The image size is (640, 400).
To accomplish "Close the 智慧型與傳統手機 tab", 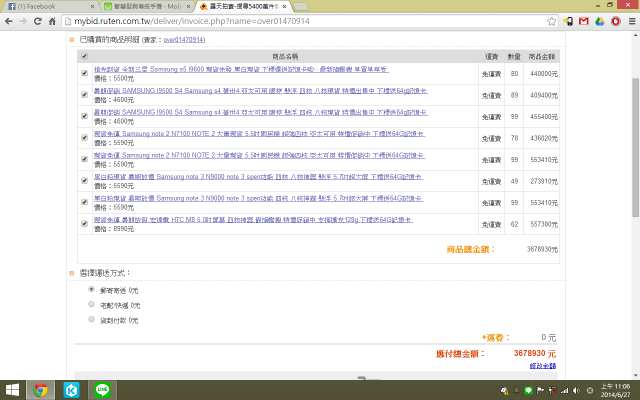I will click(x=188, y=7).
